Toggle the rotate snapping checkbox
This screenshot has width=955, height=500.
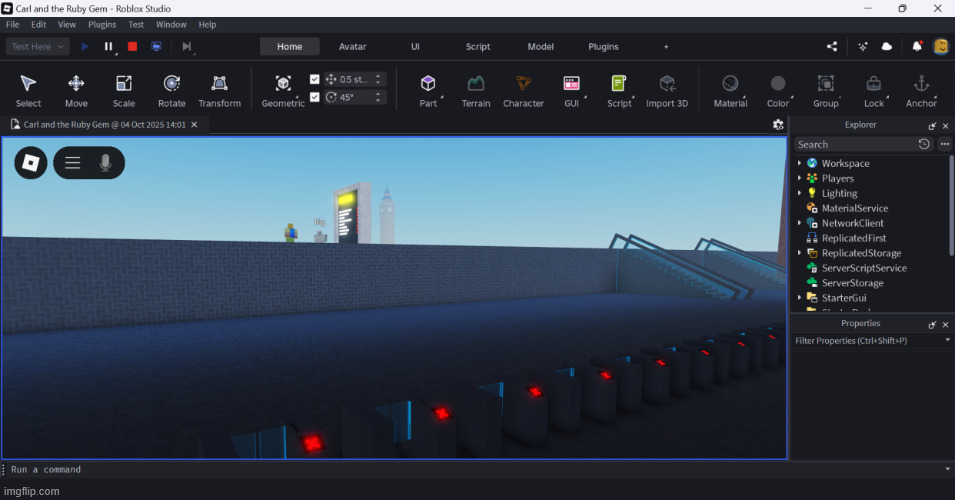[x=314, y=97]
